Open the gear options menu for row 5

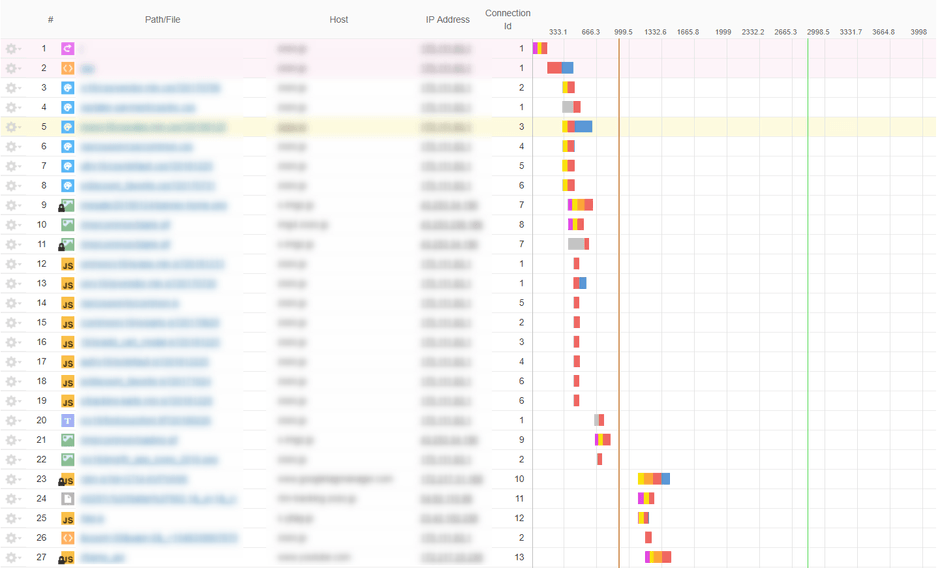[x=12, y=127]
